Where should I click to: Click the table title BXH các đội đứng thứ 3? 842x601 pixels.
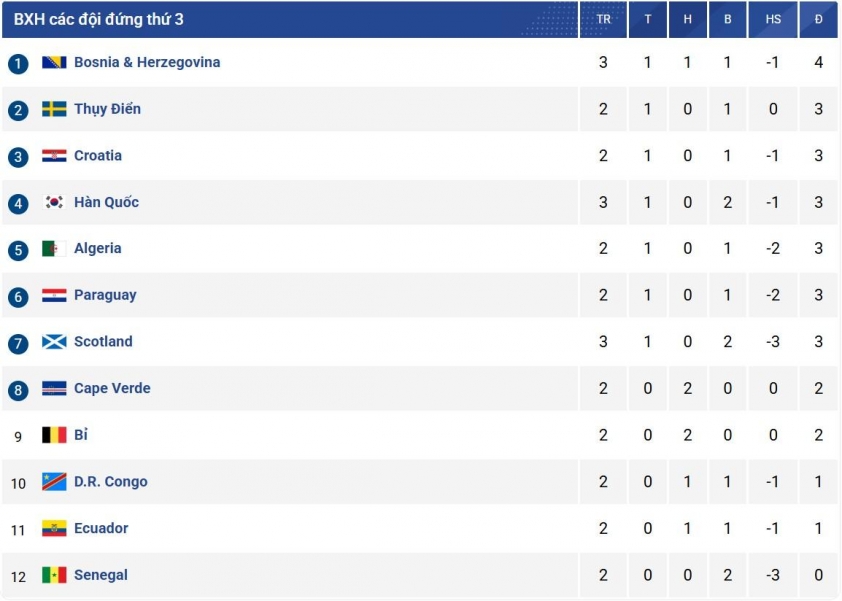pos(99,19)
